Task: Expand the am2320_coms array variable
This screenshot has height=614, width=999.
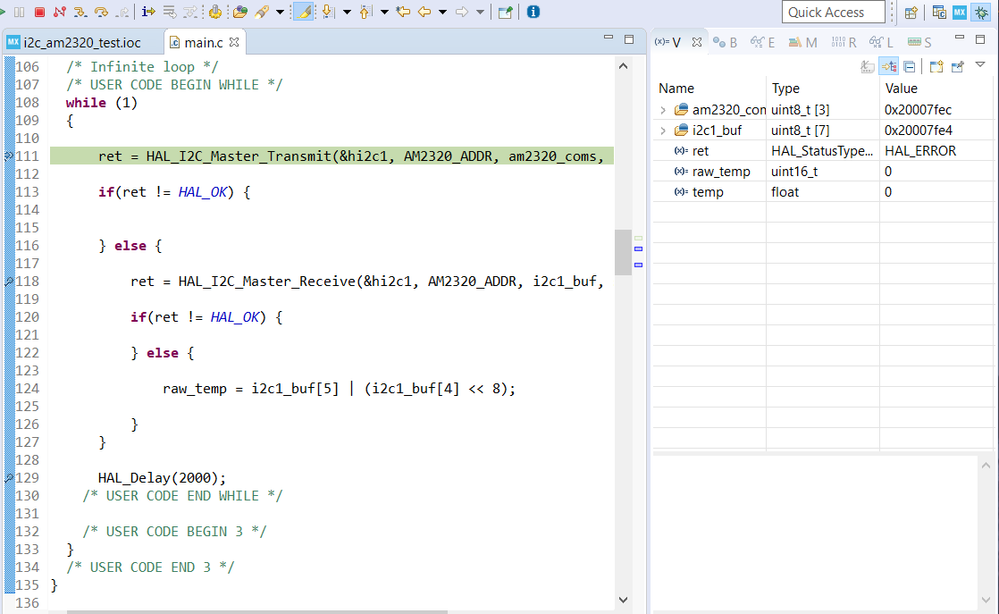Action: click(x=663, y=109)
